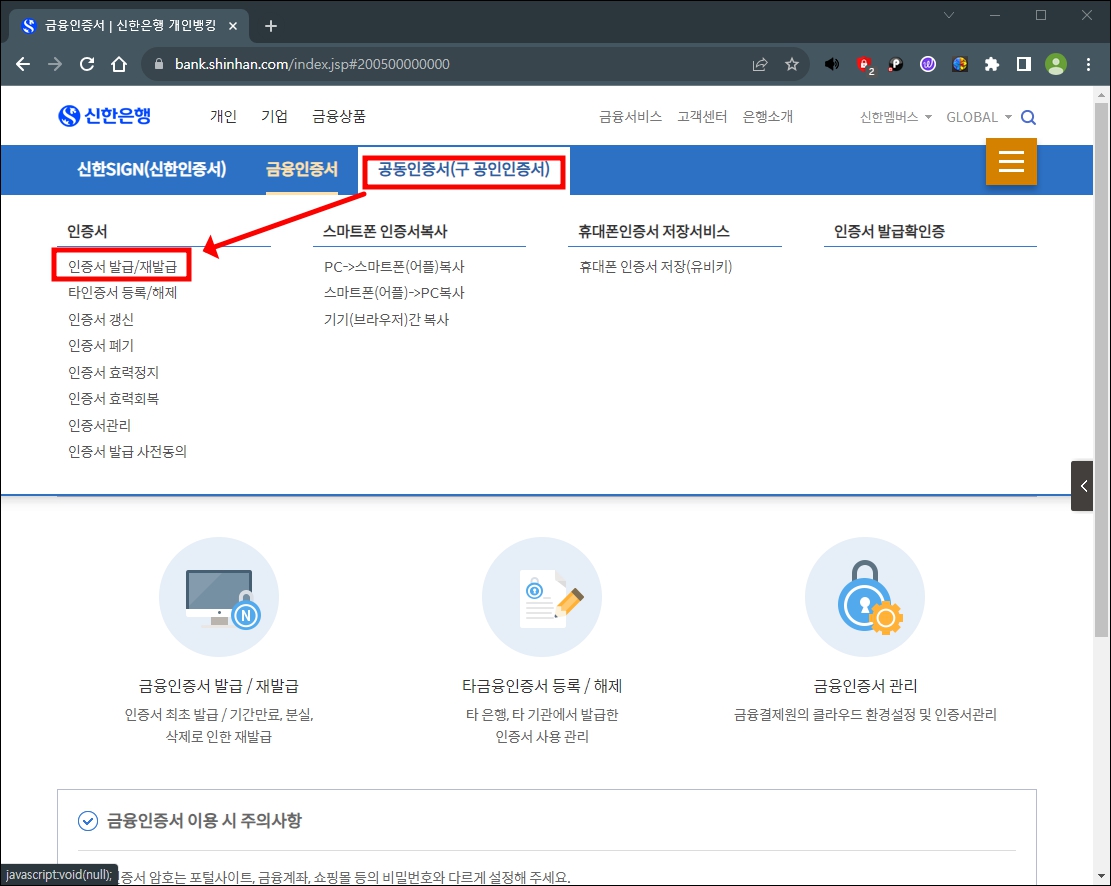This screenshot has height=886, width=1111.
Task: Switch to the 금융인증서 tab
Action: point(302,170)
